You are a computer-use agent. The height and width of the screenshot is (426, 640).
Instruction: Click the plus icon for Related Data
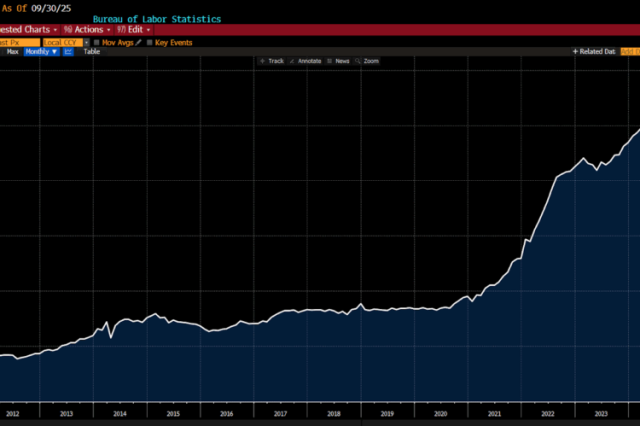click(575, 51)
